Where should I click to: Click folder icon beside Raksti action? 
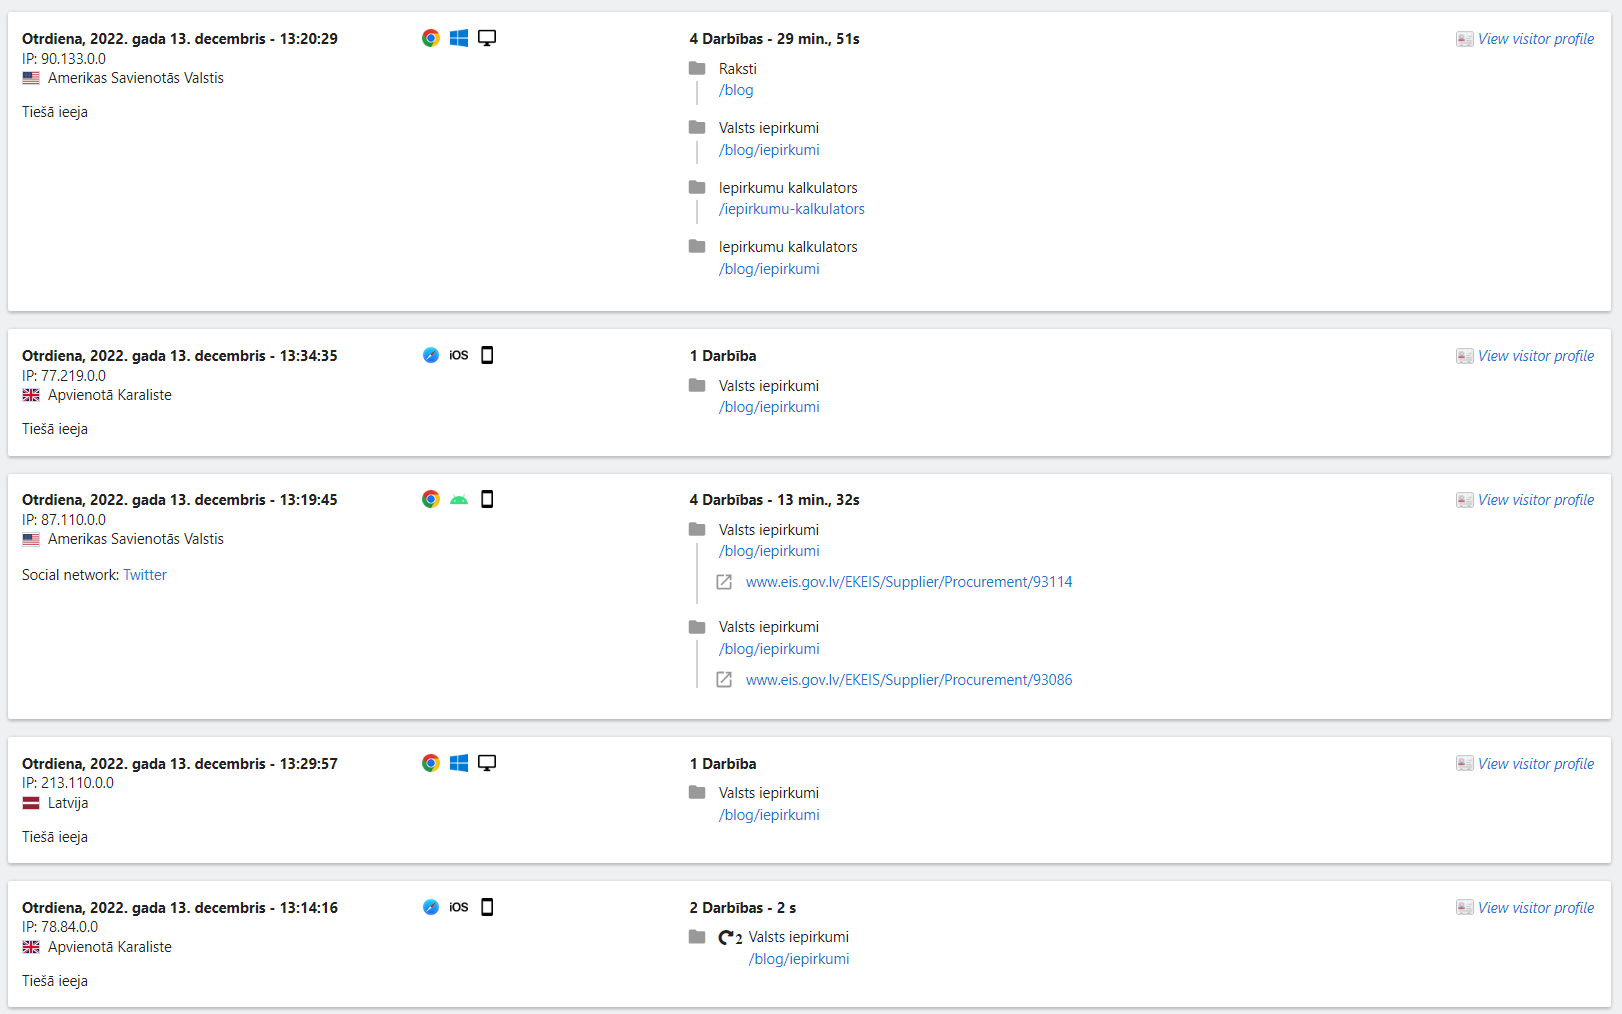697,68
